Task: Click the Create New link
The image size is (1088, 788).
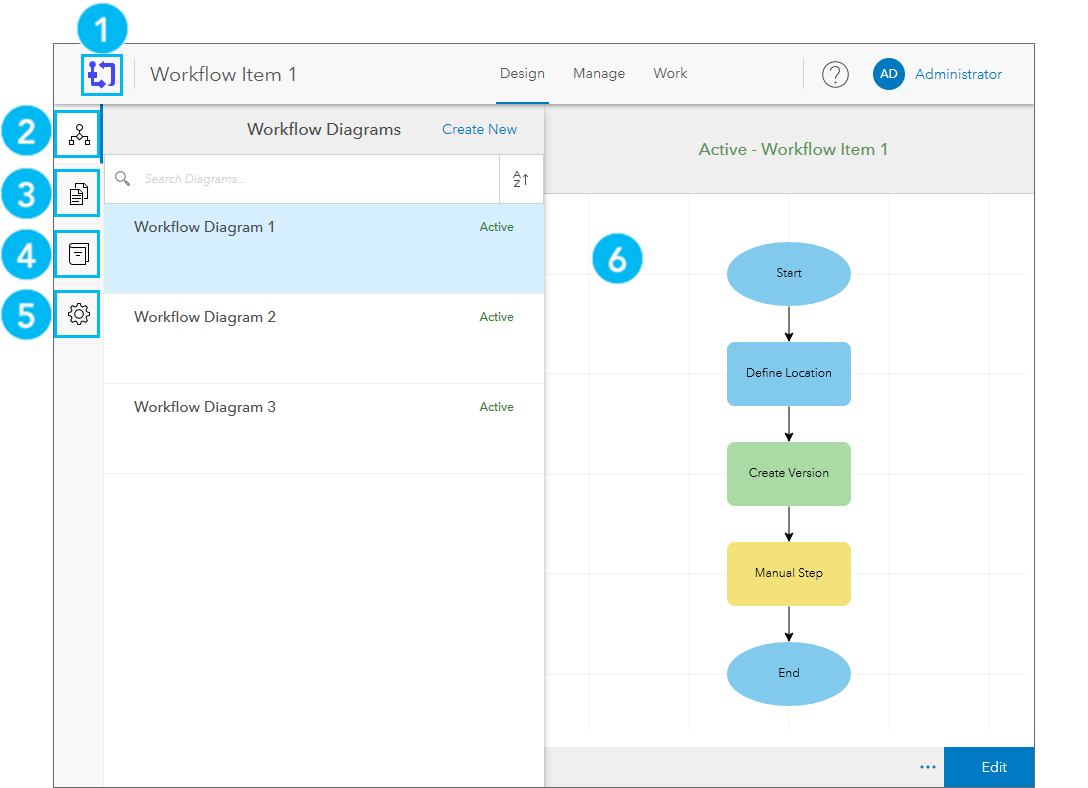Action: pyautogui.click(x=479, y=129)
